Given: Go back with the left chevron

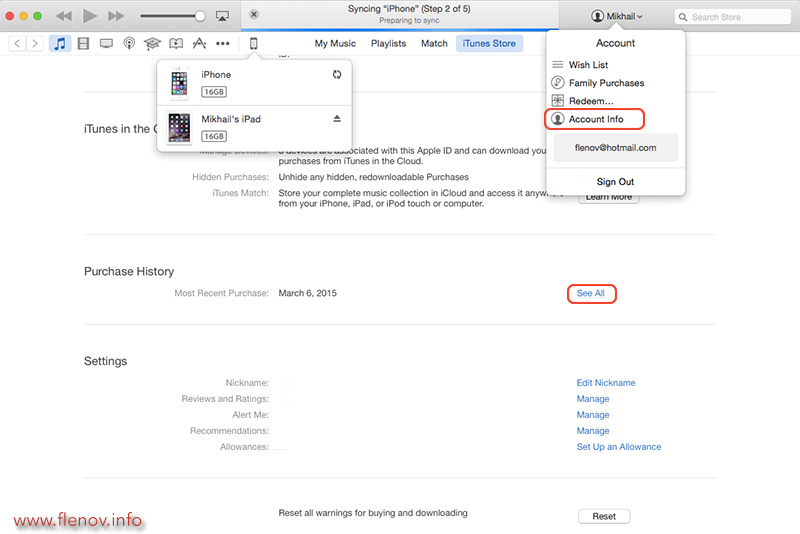Looking at the screenshot, I should [x=17, y=43].
